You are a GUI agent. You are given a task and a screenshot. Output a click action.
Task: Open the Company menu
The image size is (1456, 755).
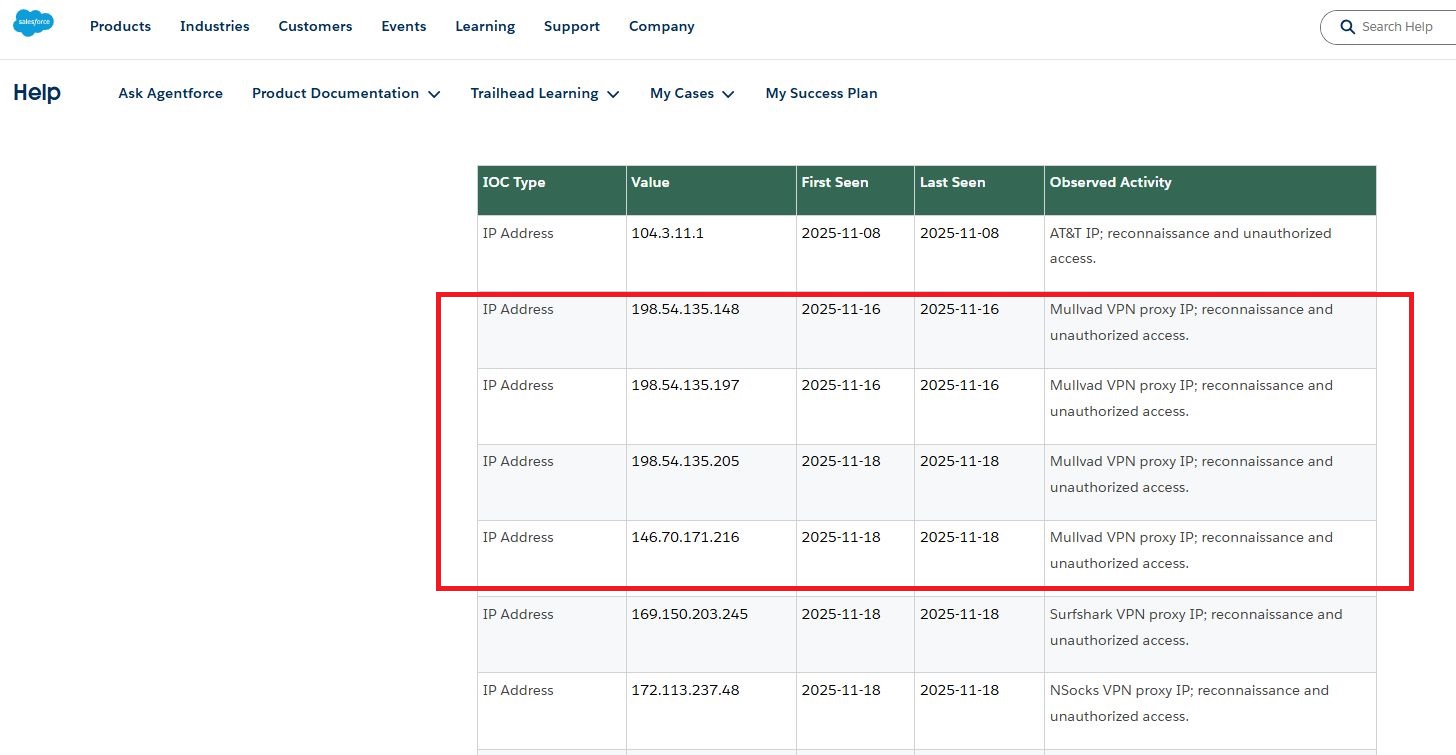(x=661, y=27)
